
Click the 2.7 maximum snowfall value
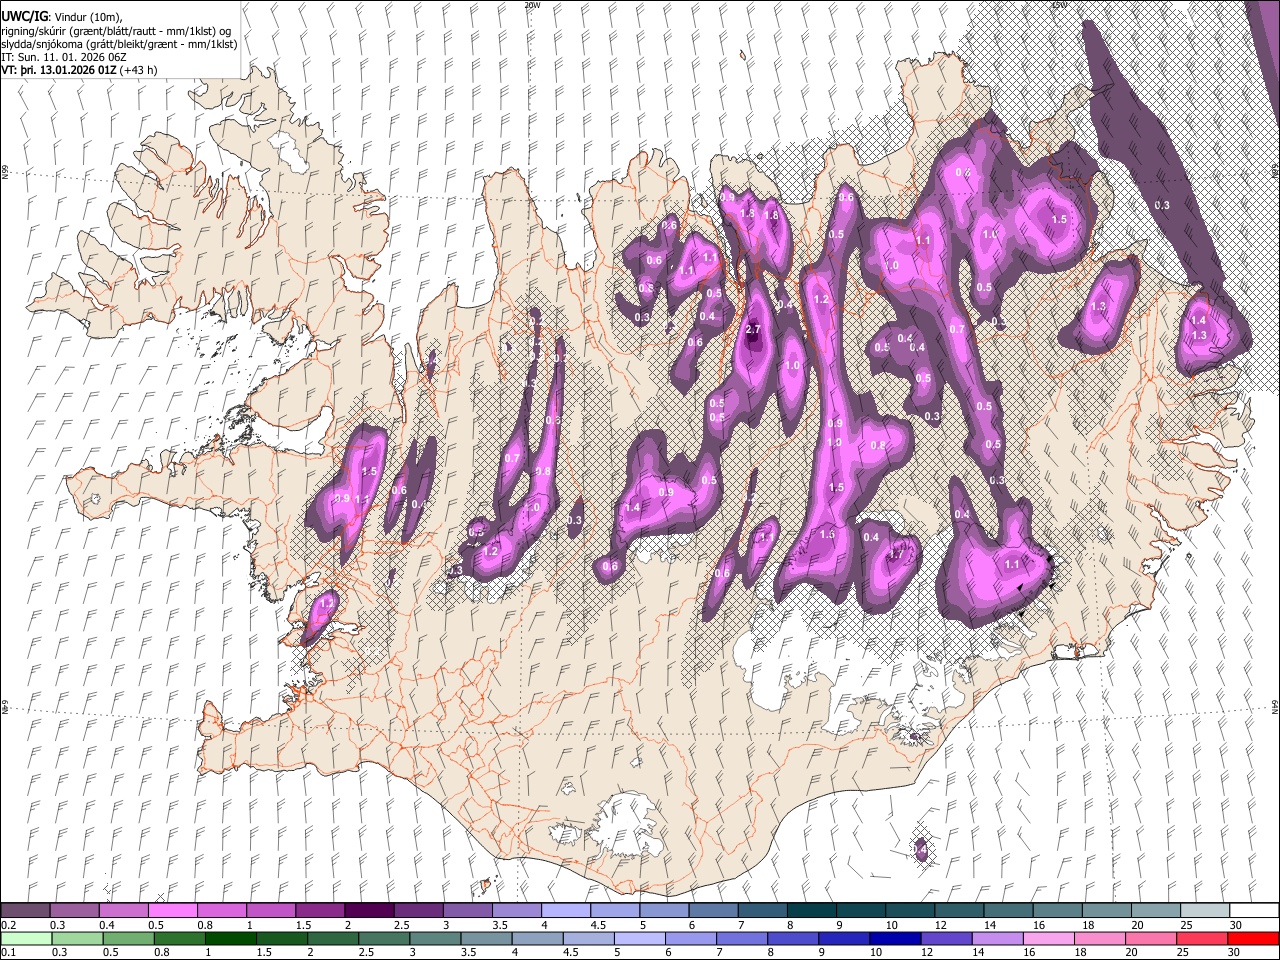coord(754,329)
